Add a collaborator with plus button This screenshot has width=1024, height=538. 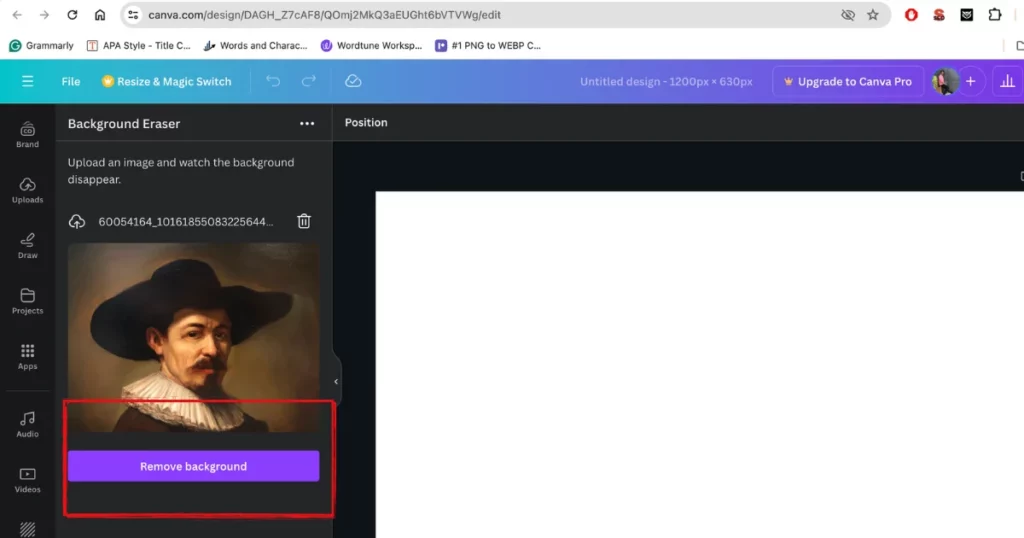point(971,81)
